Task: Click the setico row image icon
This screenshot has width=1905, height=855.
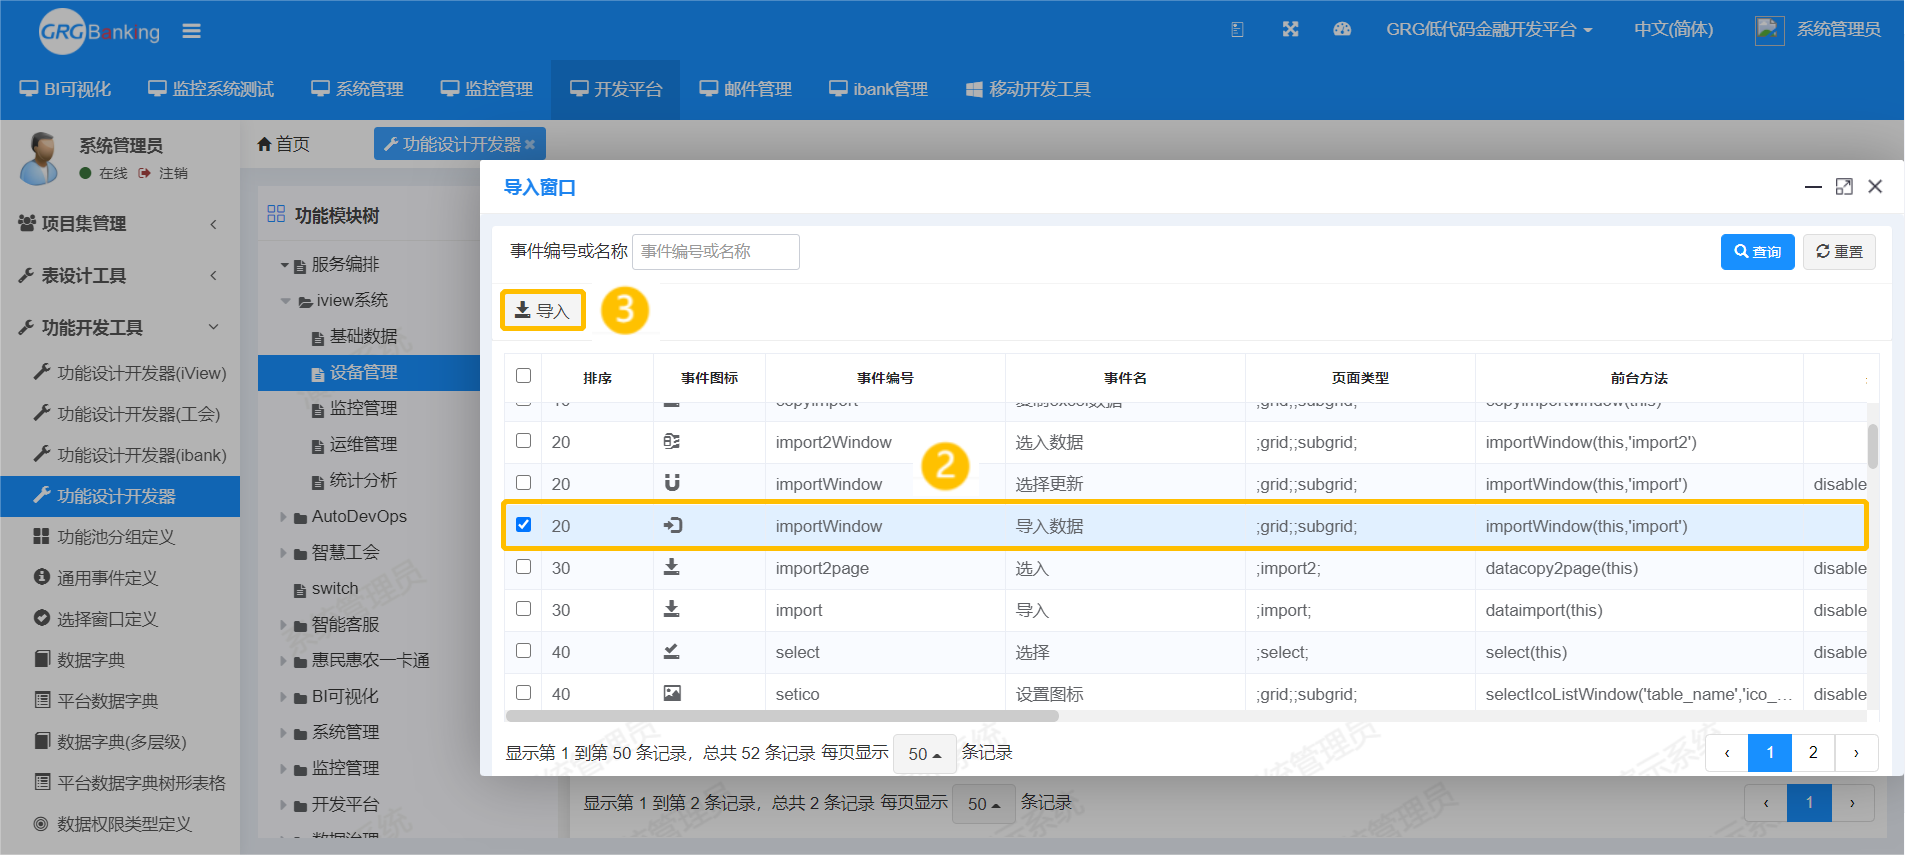Action: pyautogui.click(x=672, y=693)
